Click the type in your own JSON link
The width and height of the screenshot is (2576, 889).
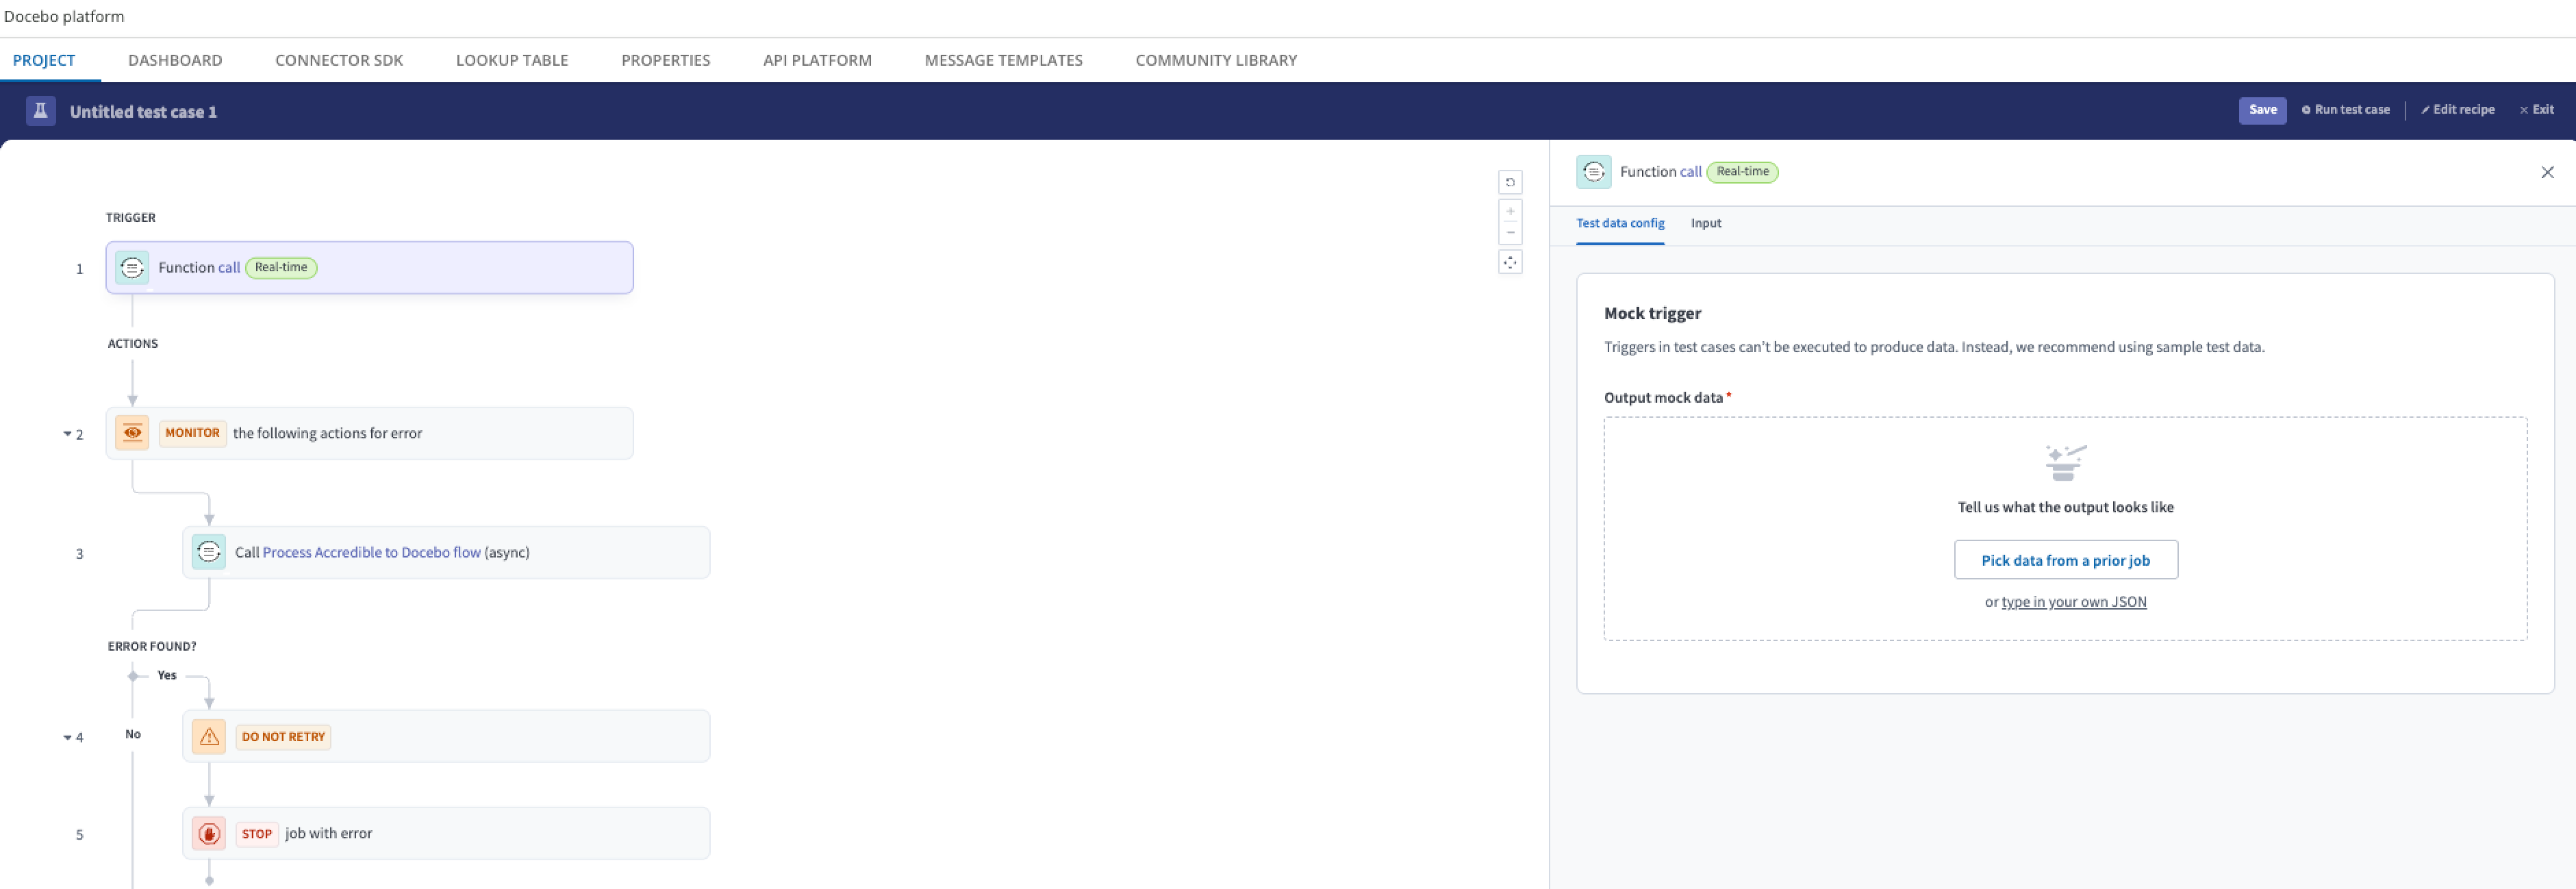tap(2074, 601)
